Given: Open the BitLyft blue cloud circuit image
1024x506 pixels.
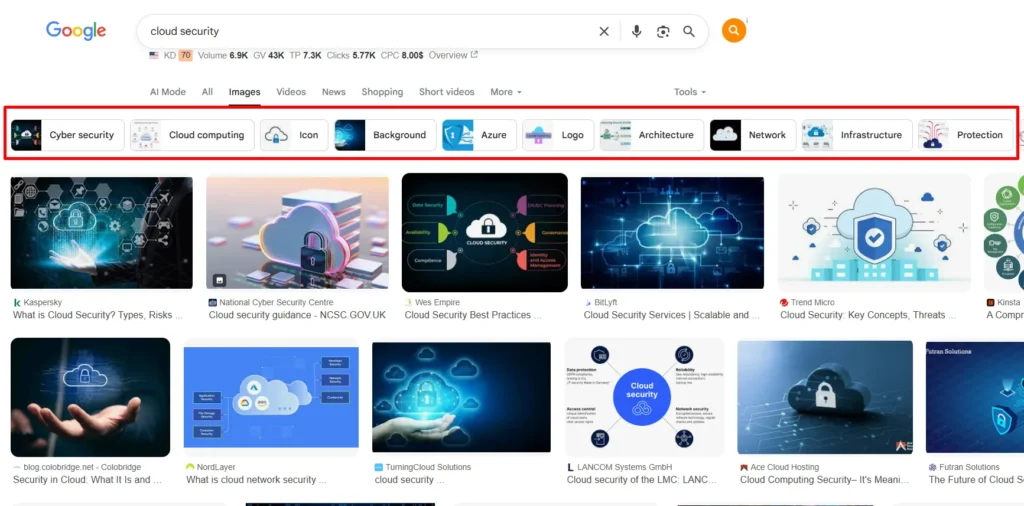Looking at the screenshot, I should 672,233.
